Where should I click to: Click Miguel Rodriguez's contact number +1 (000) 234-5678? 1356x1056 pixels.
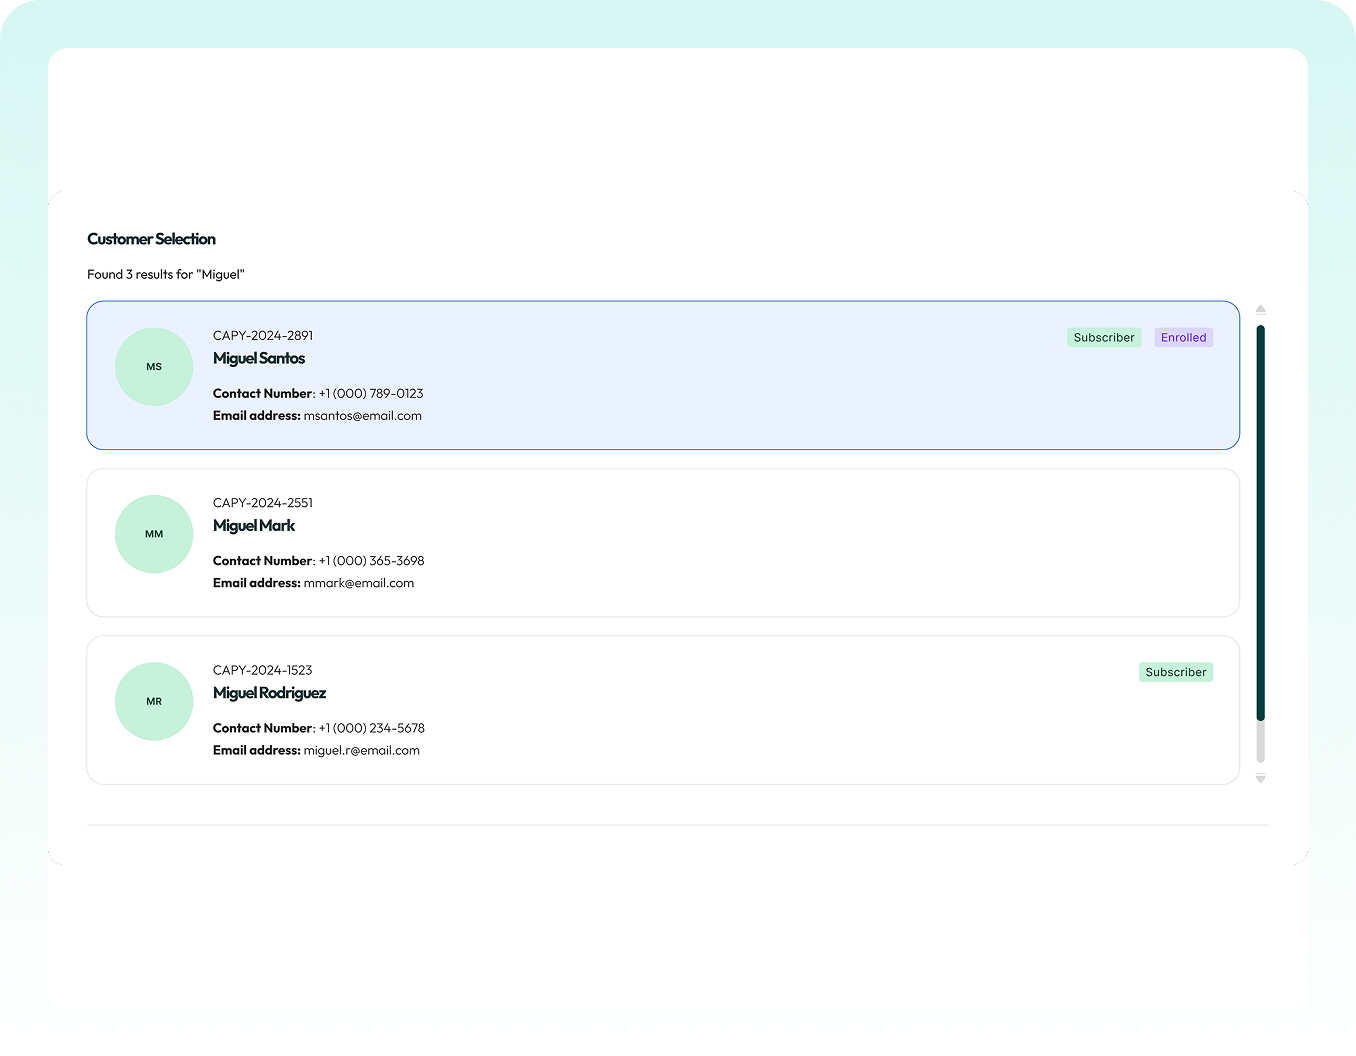point(371,728)
